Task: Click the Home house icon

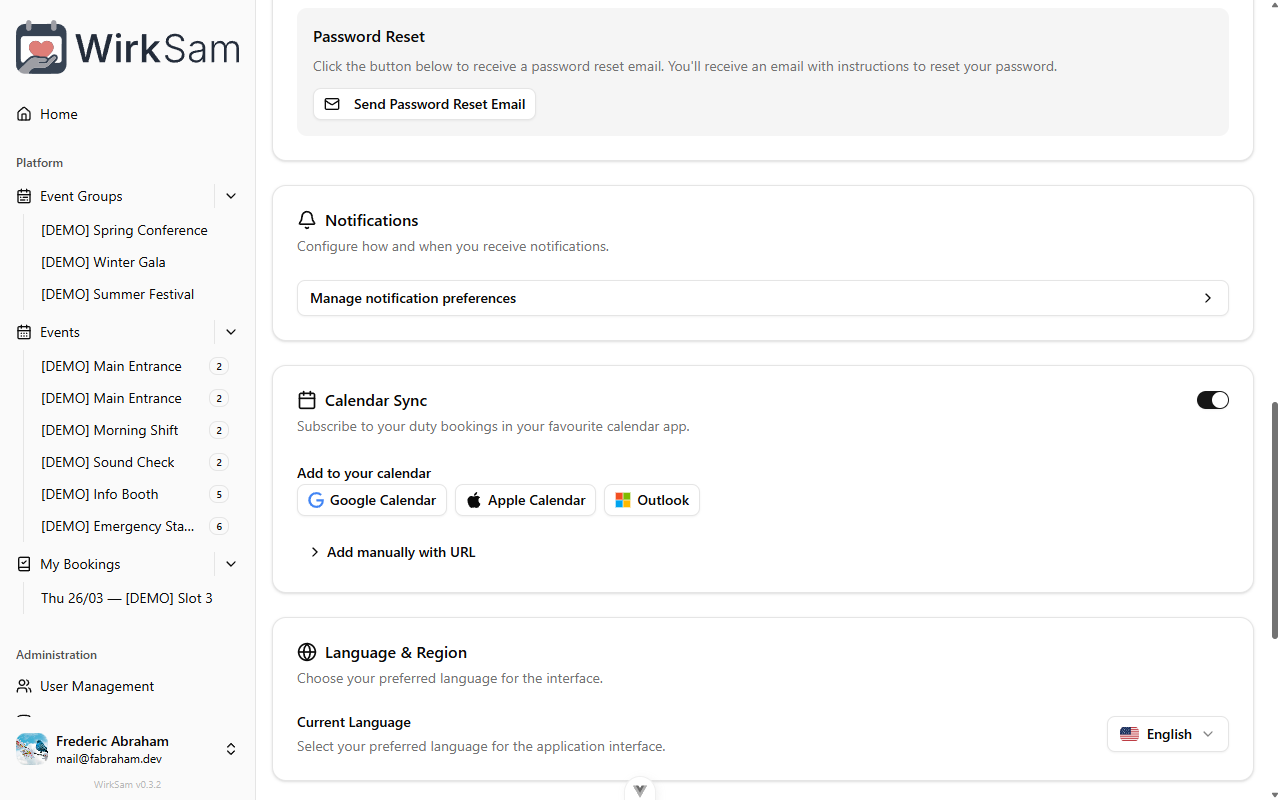Action: coord(24,114)
